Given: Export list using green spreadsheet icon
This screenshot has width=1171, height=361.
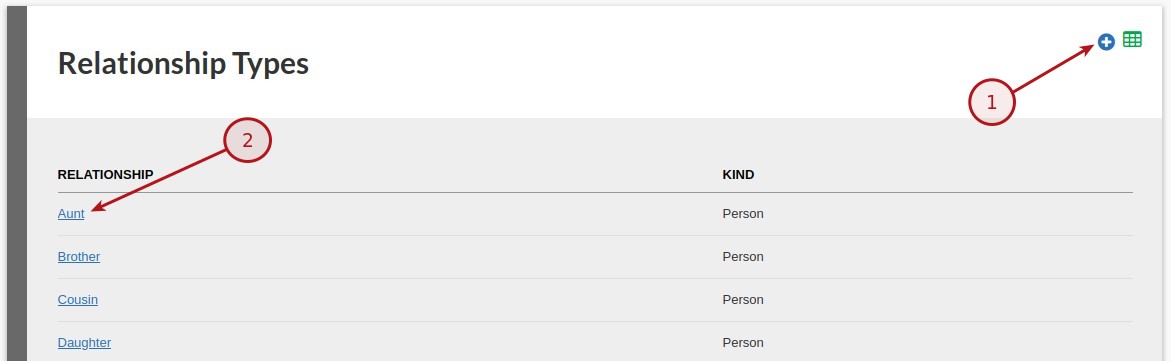Looking at the screenshot, I should pyautogui.click(x=1132, y=40).
